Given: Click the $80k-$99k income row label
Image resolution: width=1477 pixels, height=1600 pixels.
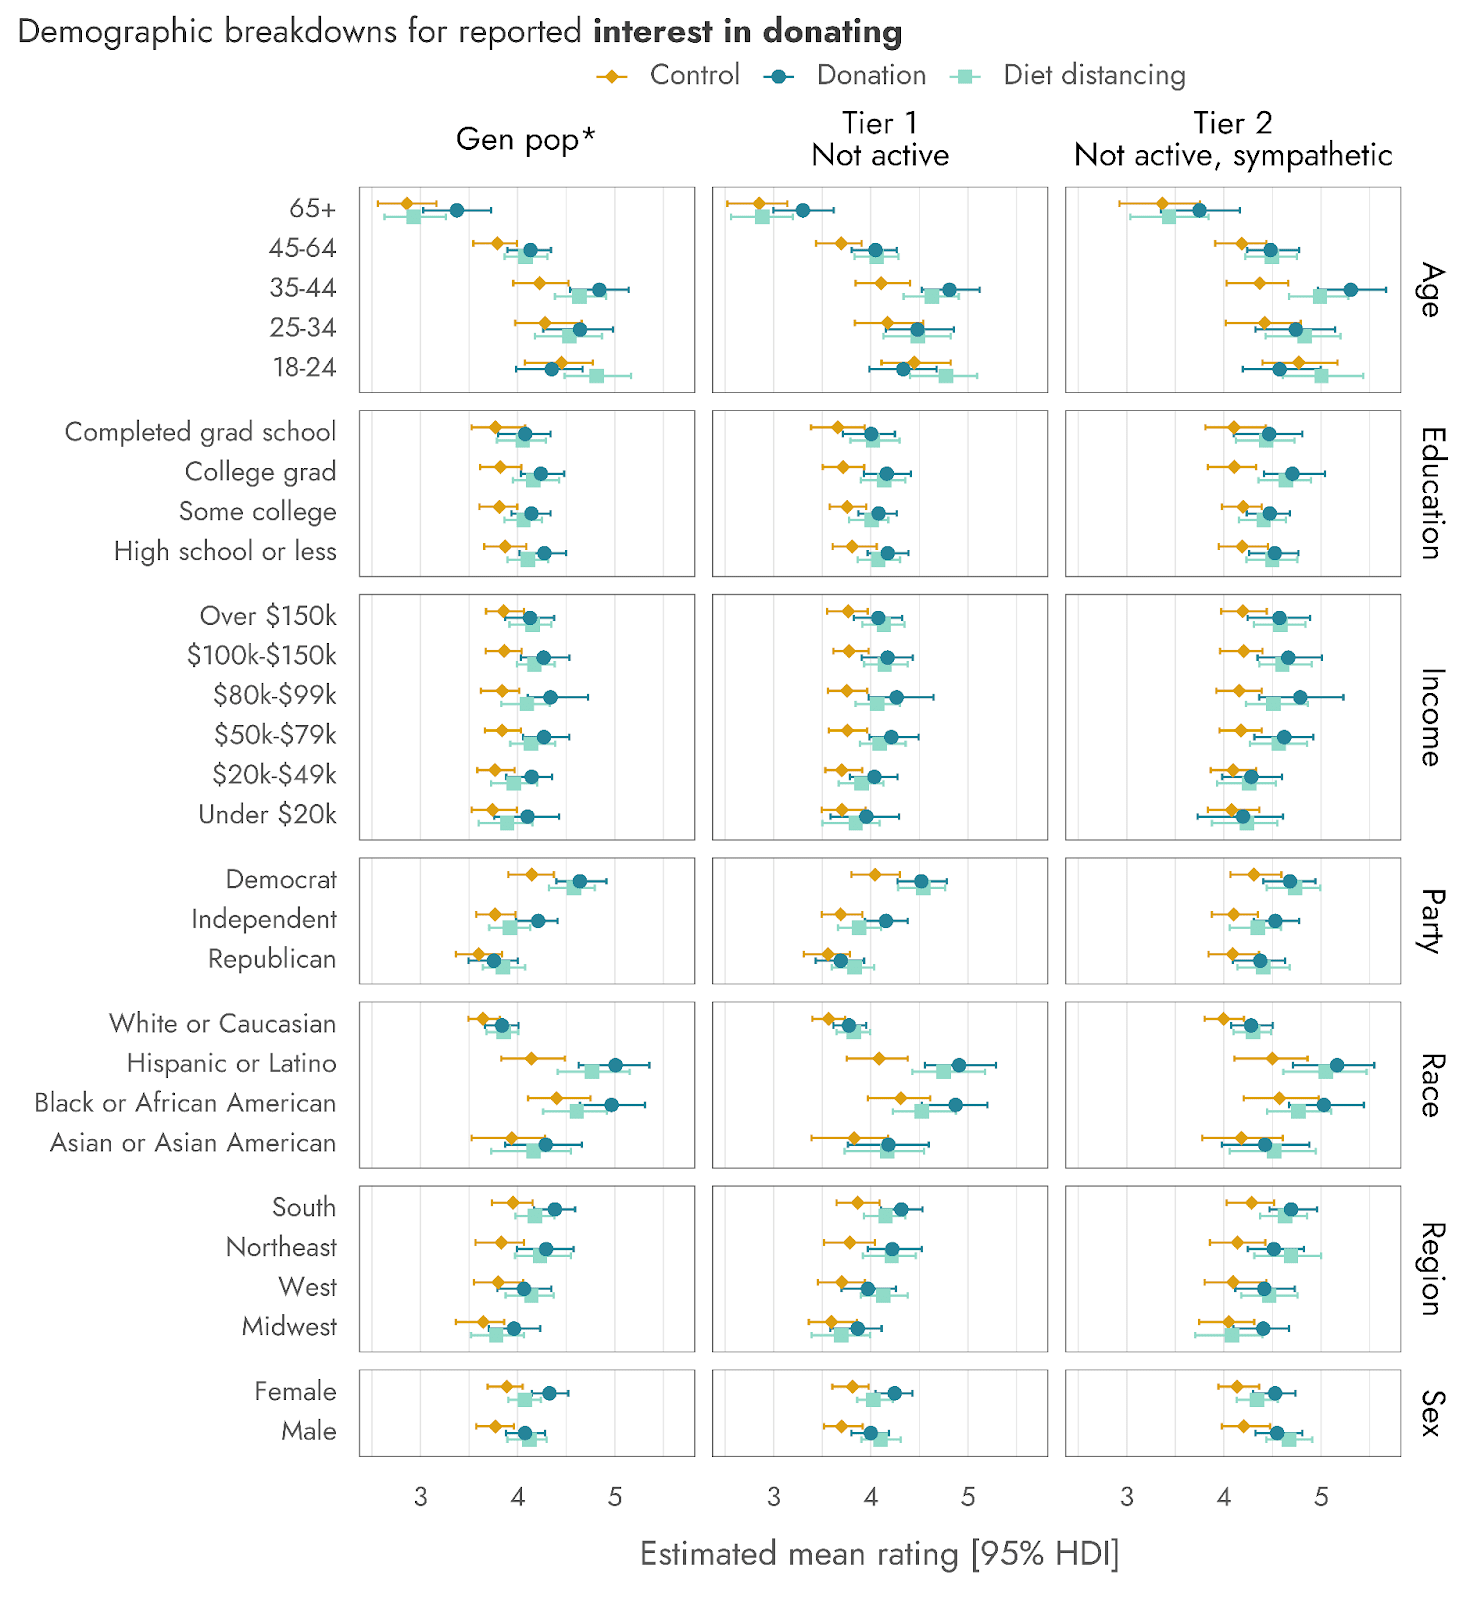Looking at the screenshot, I should pos(275,695).
